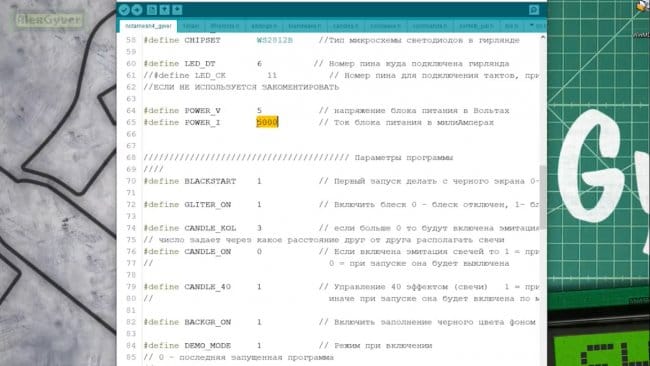This screenshot has width=650, height=366.
Task: Click the DEMO_MODE define name
Action: [x=208, y=345]
